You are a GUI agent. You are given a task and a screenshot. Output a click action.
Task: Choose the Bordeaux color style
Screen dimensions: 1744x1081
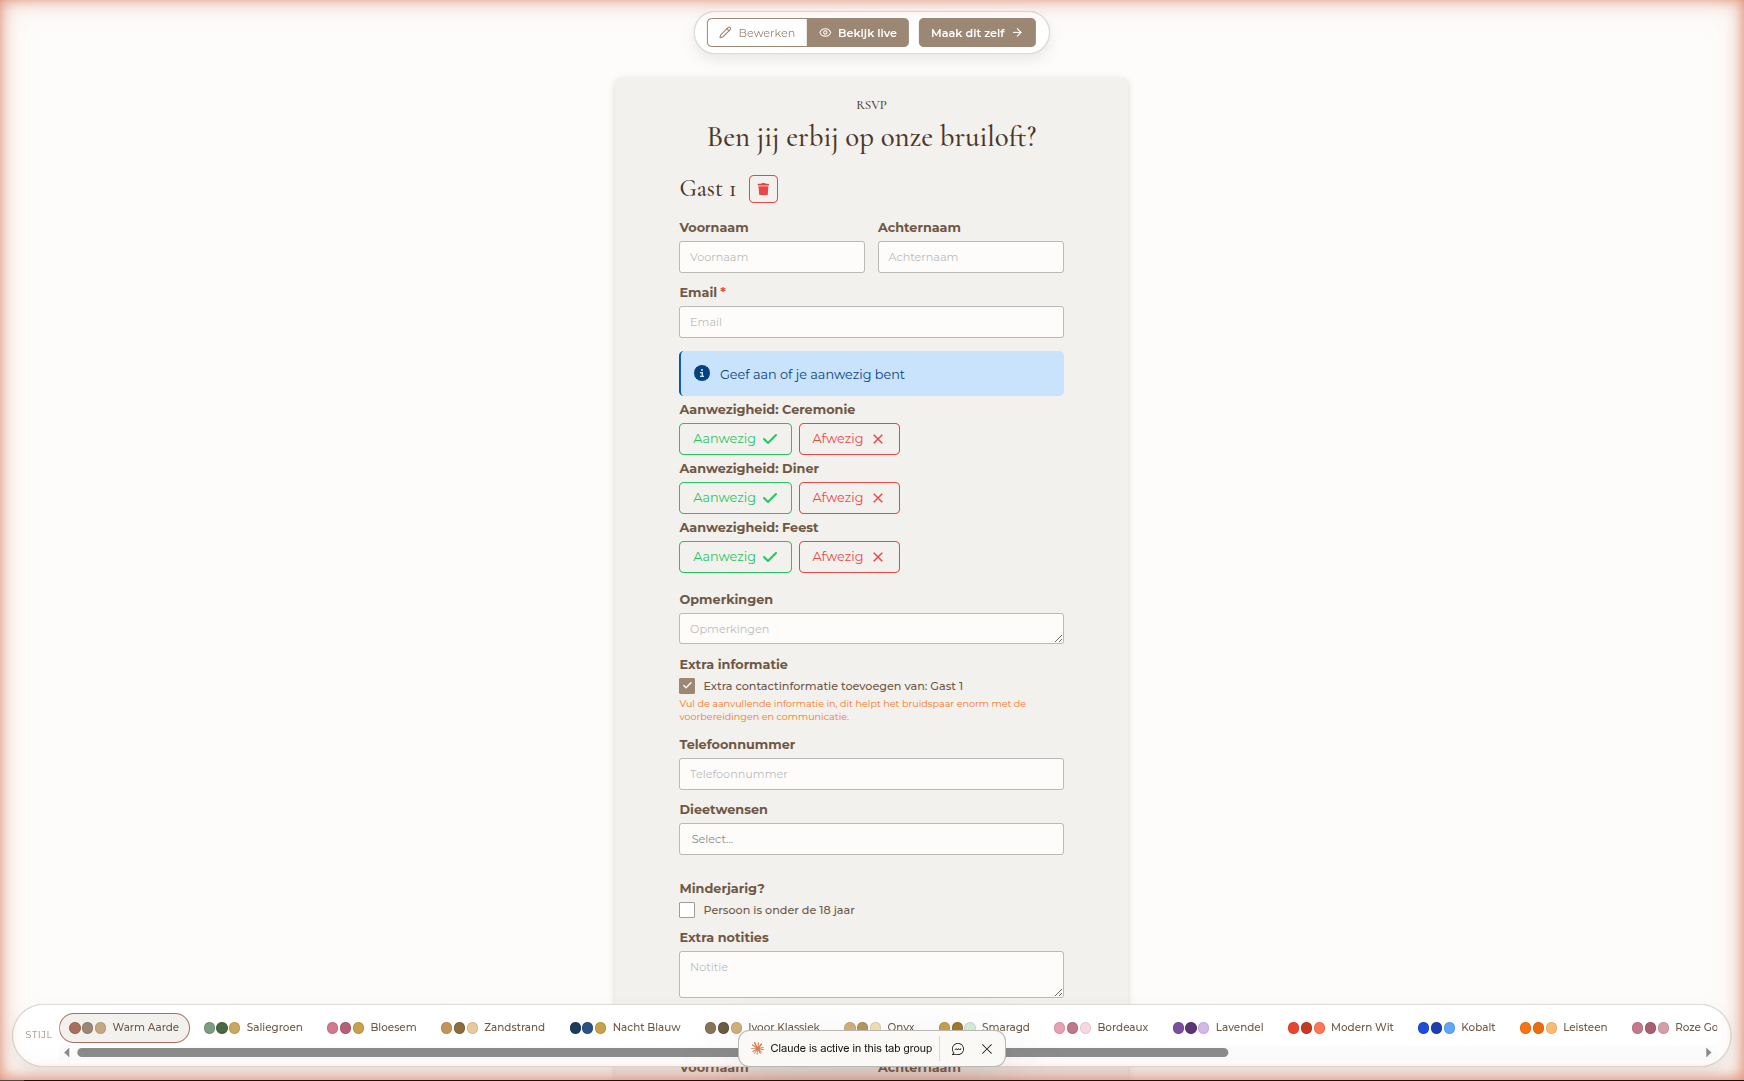click(1101, 1028)
